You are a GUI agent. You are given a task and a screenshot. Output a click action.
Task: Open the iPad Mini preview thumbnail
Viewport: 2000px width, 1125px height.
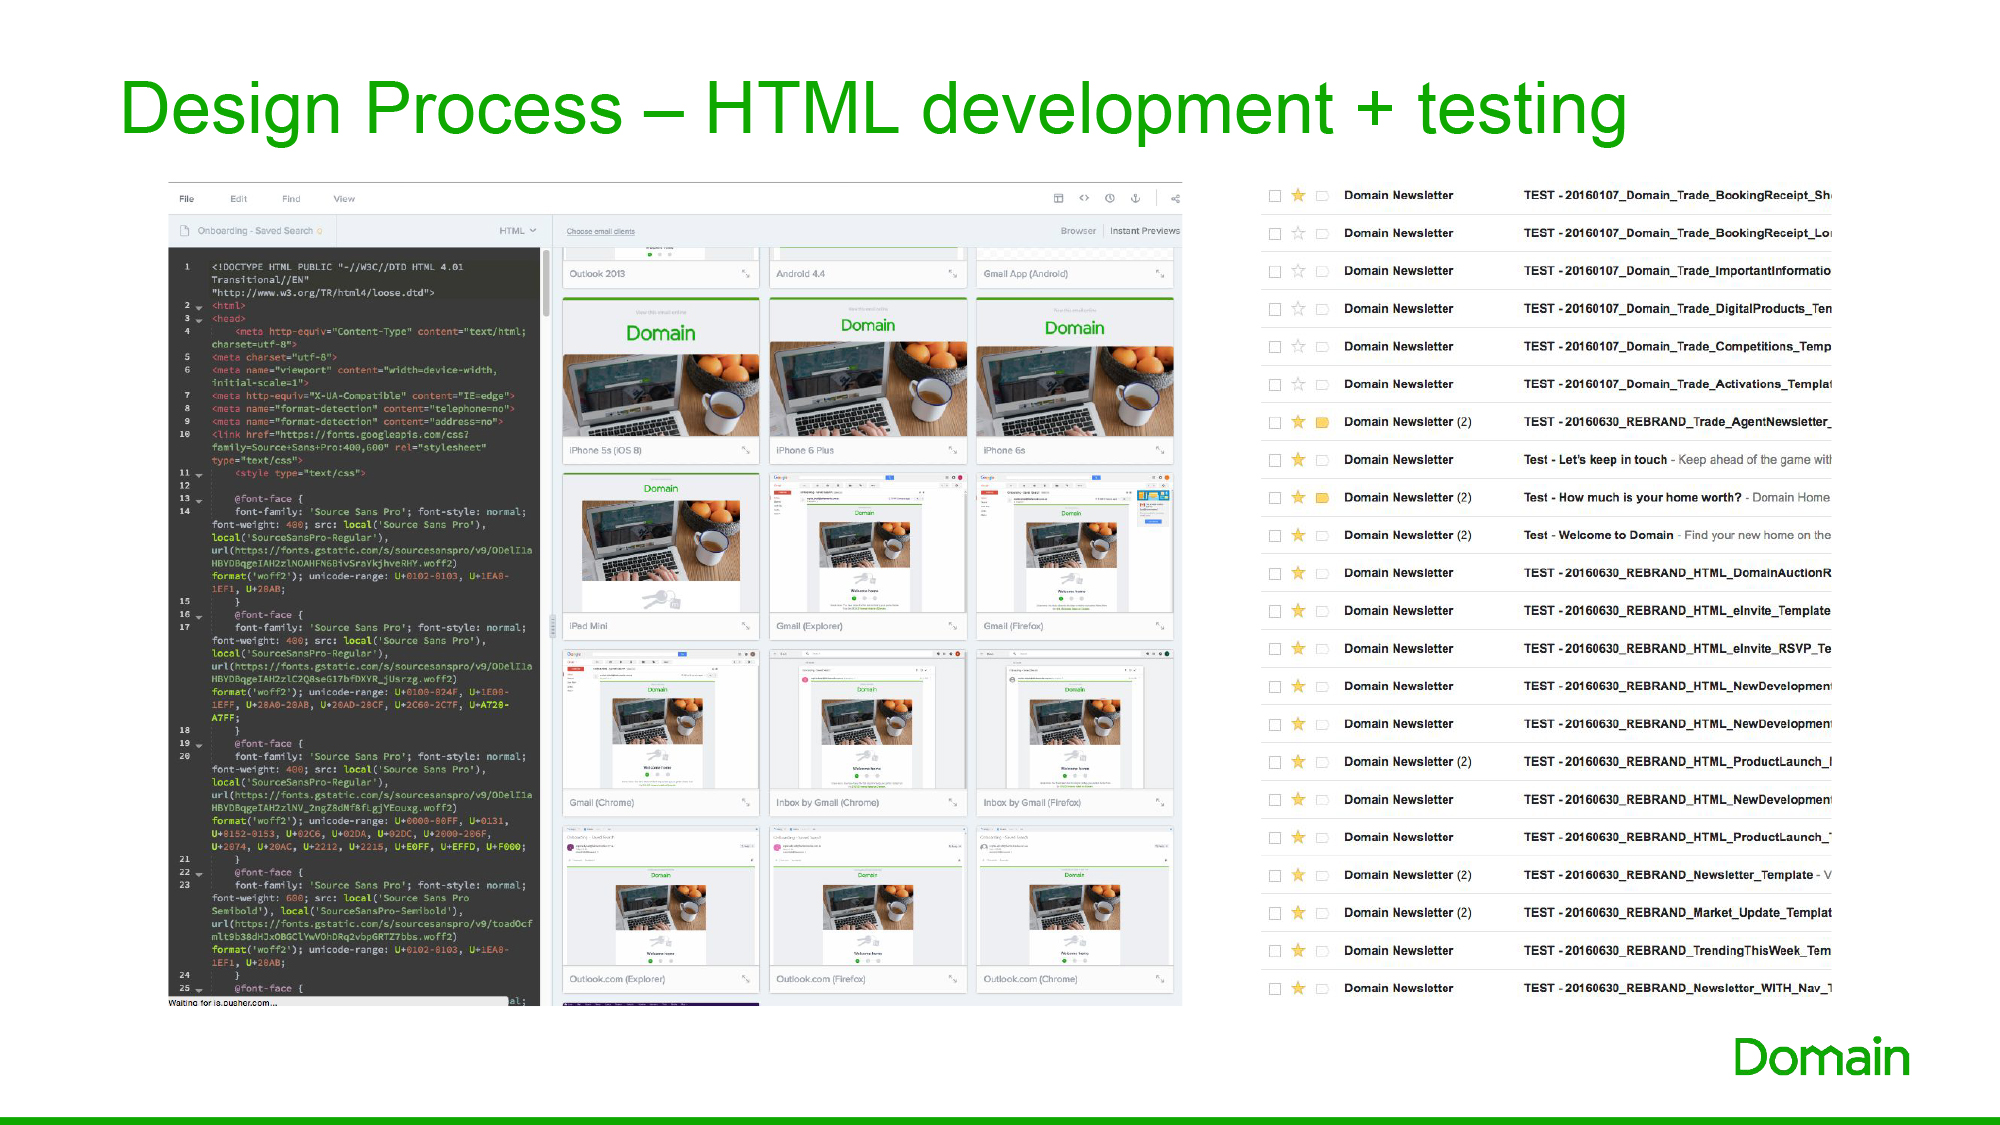[x=661, y=543]
